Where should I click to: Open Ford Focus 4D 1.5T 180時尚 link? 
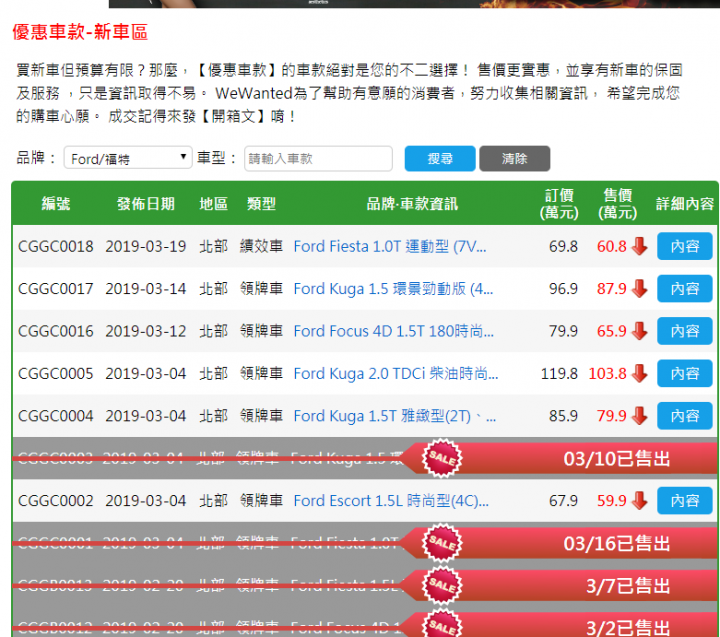pos(394,331)
